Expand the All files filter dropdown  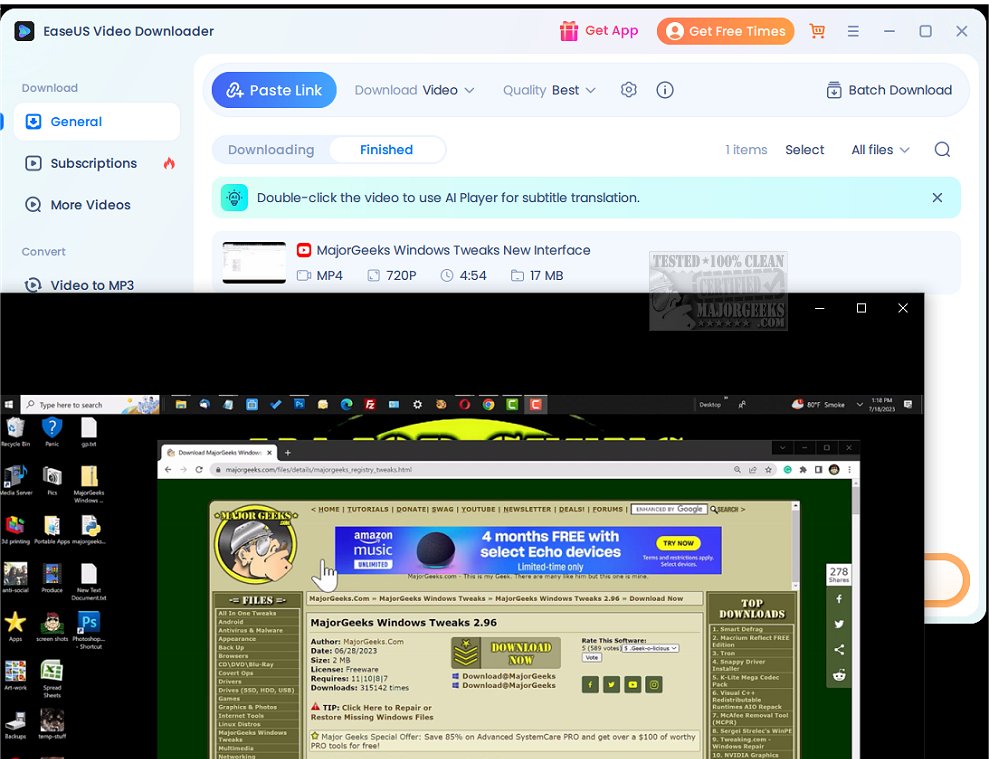coord(880,150)
